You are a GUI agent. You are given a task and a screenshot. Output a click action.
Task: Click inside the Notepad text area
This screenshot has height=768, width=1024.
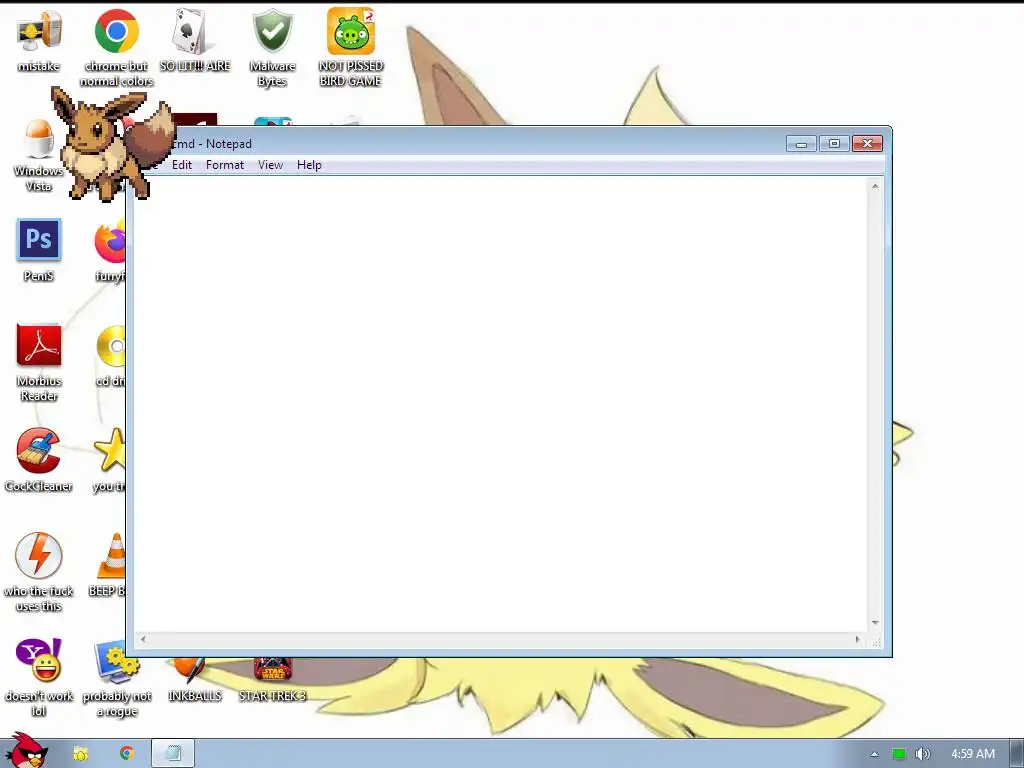[500, 404]
